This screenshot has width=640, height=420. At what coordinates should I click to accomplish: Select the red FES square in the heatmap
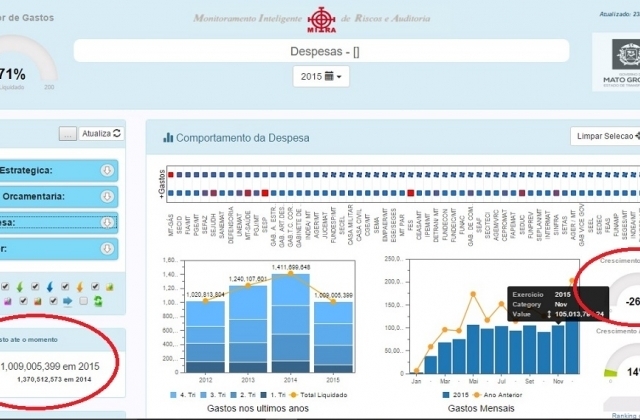tap(411, 193)
